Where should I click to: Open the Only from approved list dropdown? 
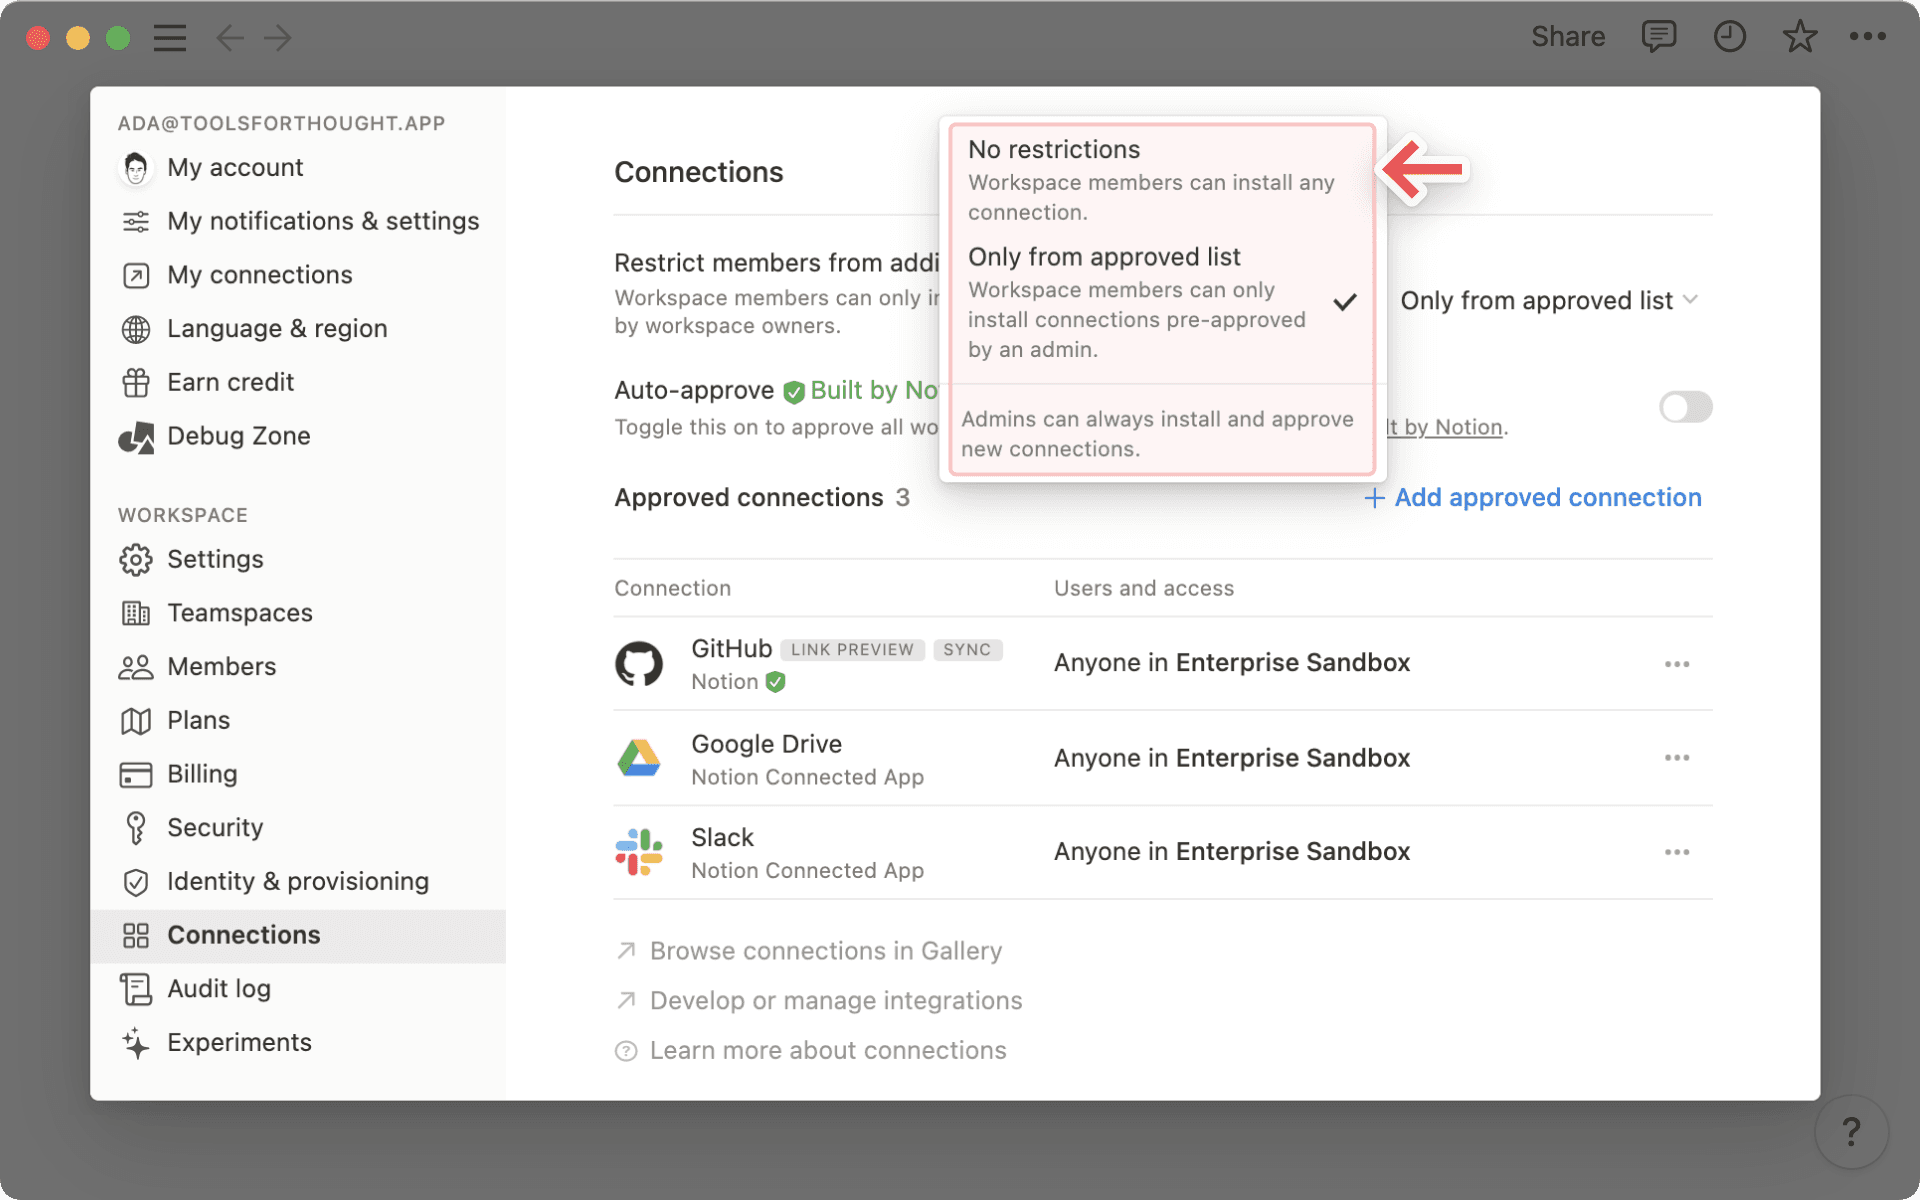pyautogui.click(x=1549, y=300)
